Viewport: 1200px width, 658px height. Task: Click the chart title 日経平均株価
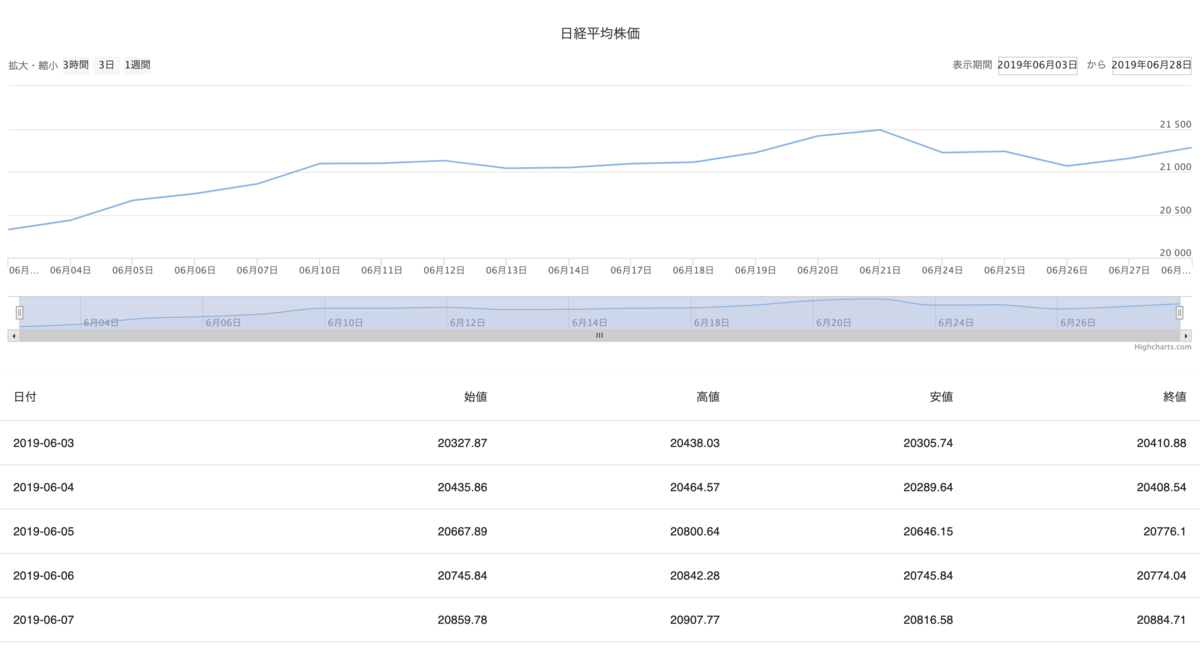pyautogui.click(x=600, y=33)
